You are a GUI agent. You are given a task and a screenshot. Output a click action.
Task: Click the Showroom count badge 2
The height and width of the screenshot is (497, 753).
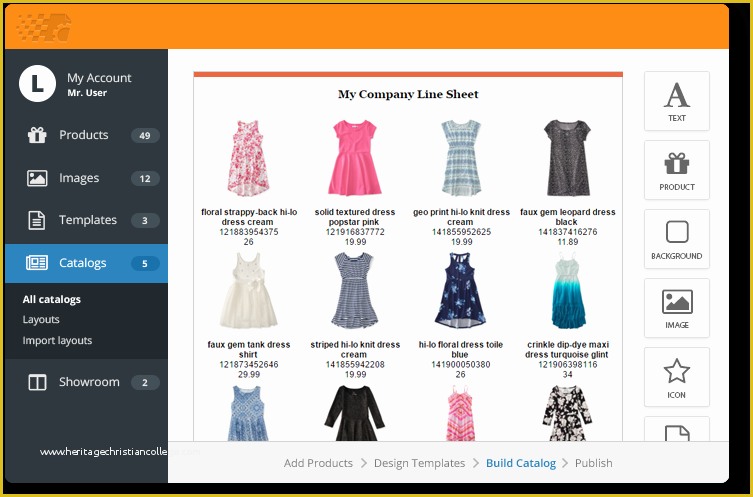point(145,382)
